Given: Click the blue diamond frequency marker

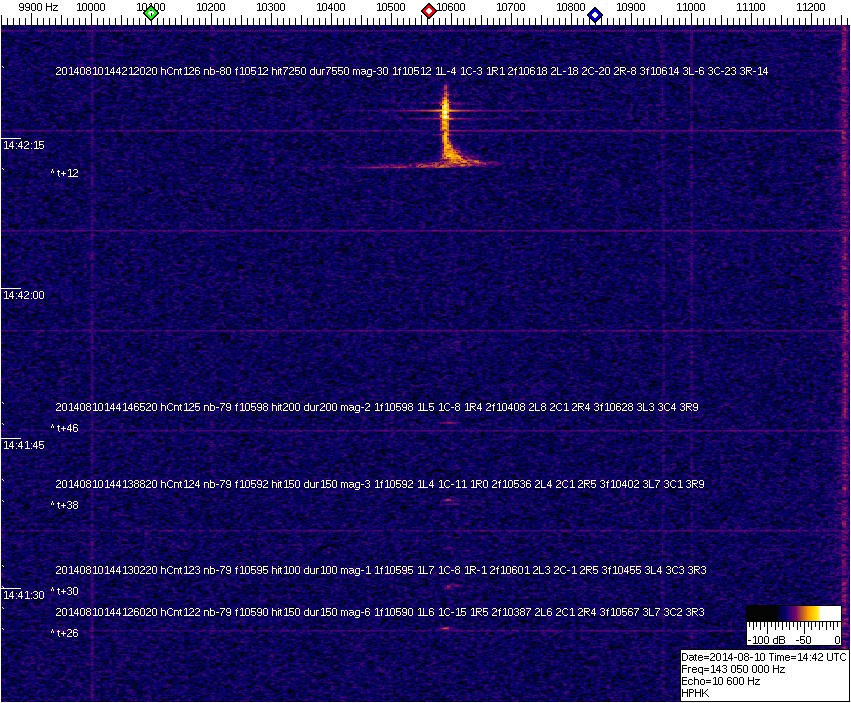Looking at the screenshot, I should coord(595,14).
